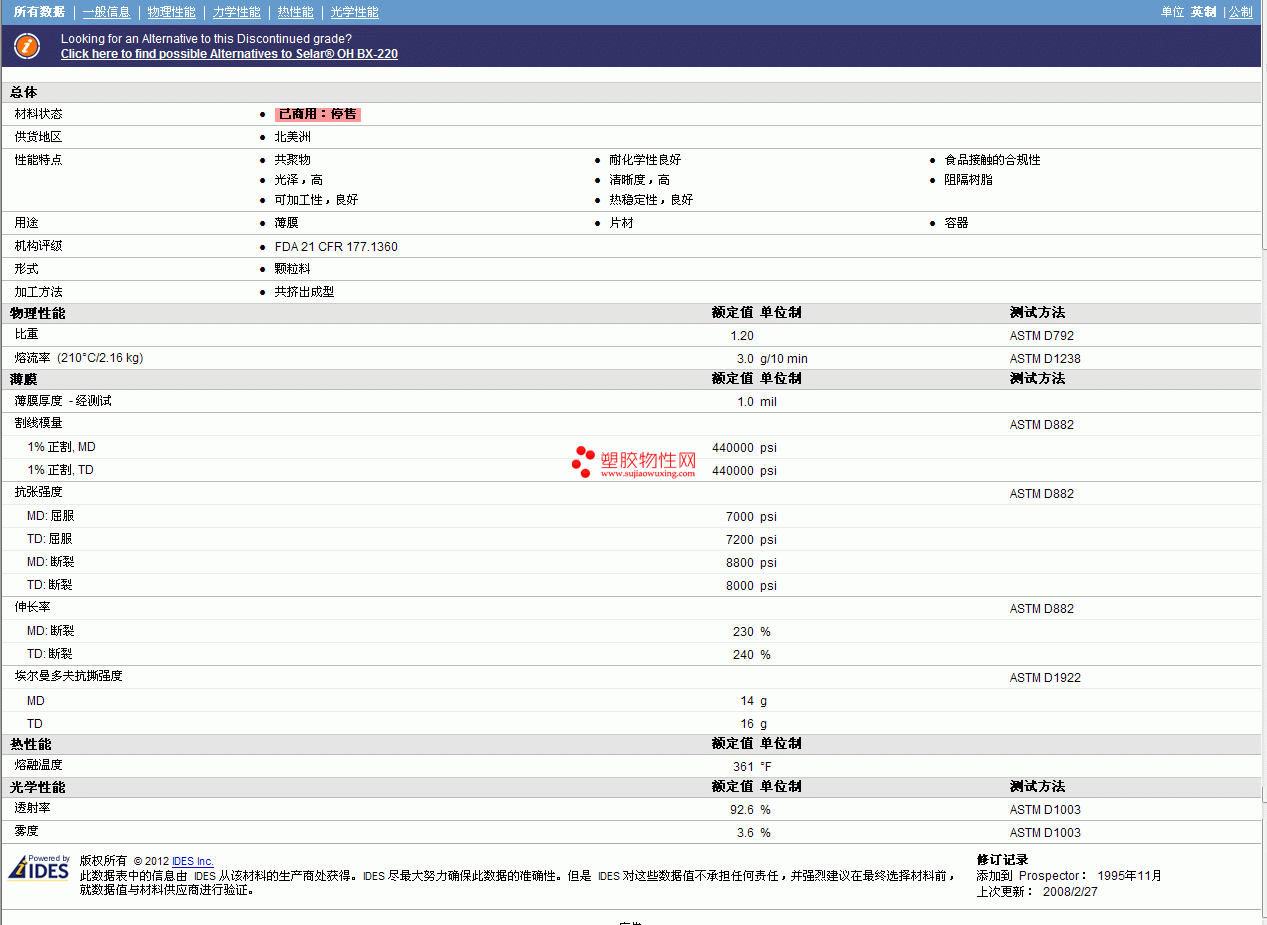
Task: Click the elongation value 230
Action: [743, 632]
